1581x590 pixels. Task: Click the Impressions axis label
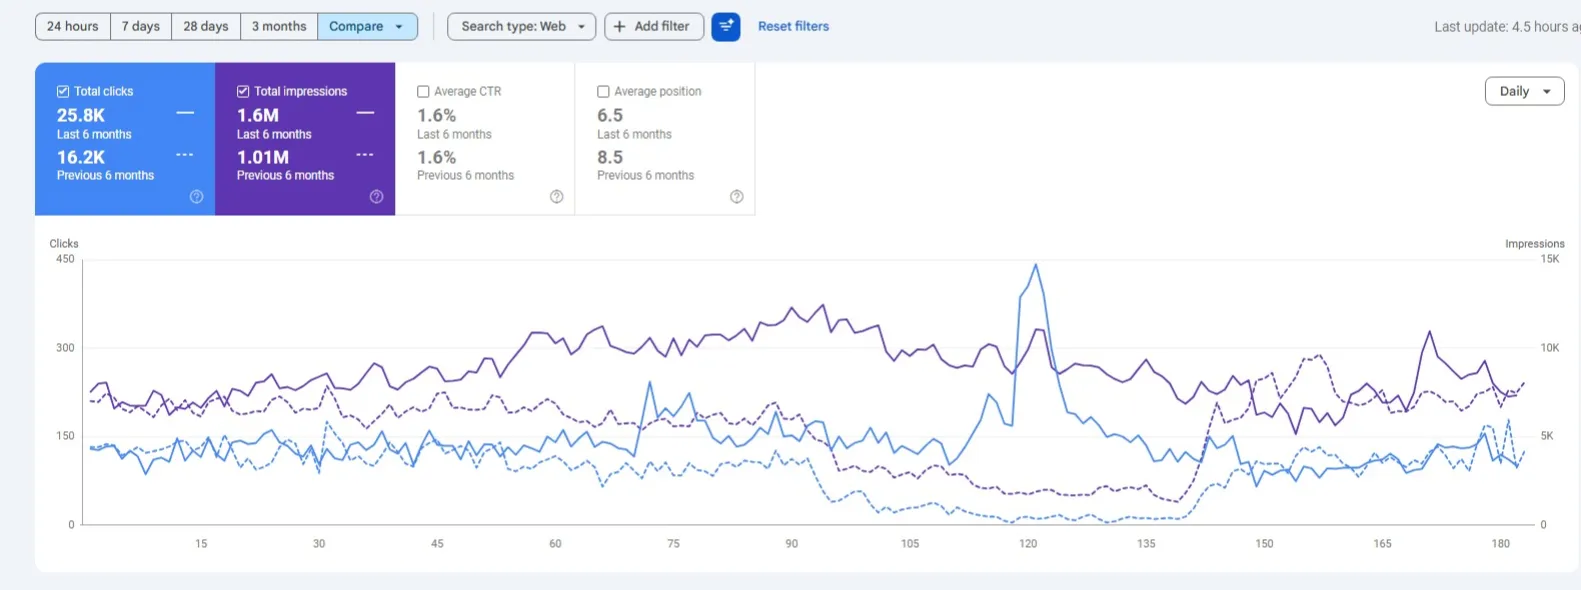(1534, 243)
